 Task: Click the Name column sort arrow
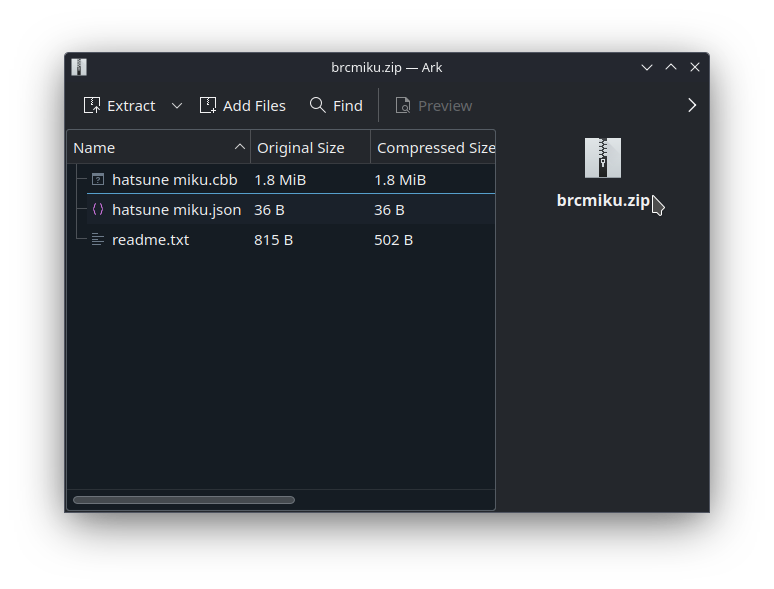pyautogui.click(x=240, y=147)
